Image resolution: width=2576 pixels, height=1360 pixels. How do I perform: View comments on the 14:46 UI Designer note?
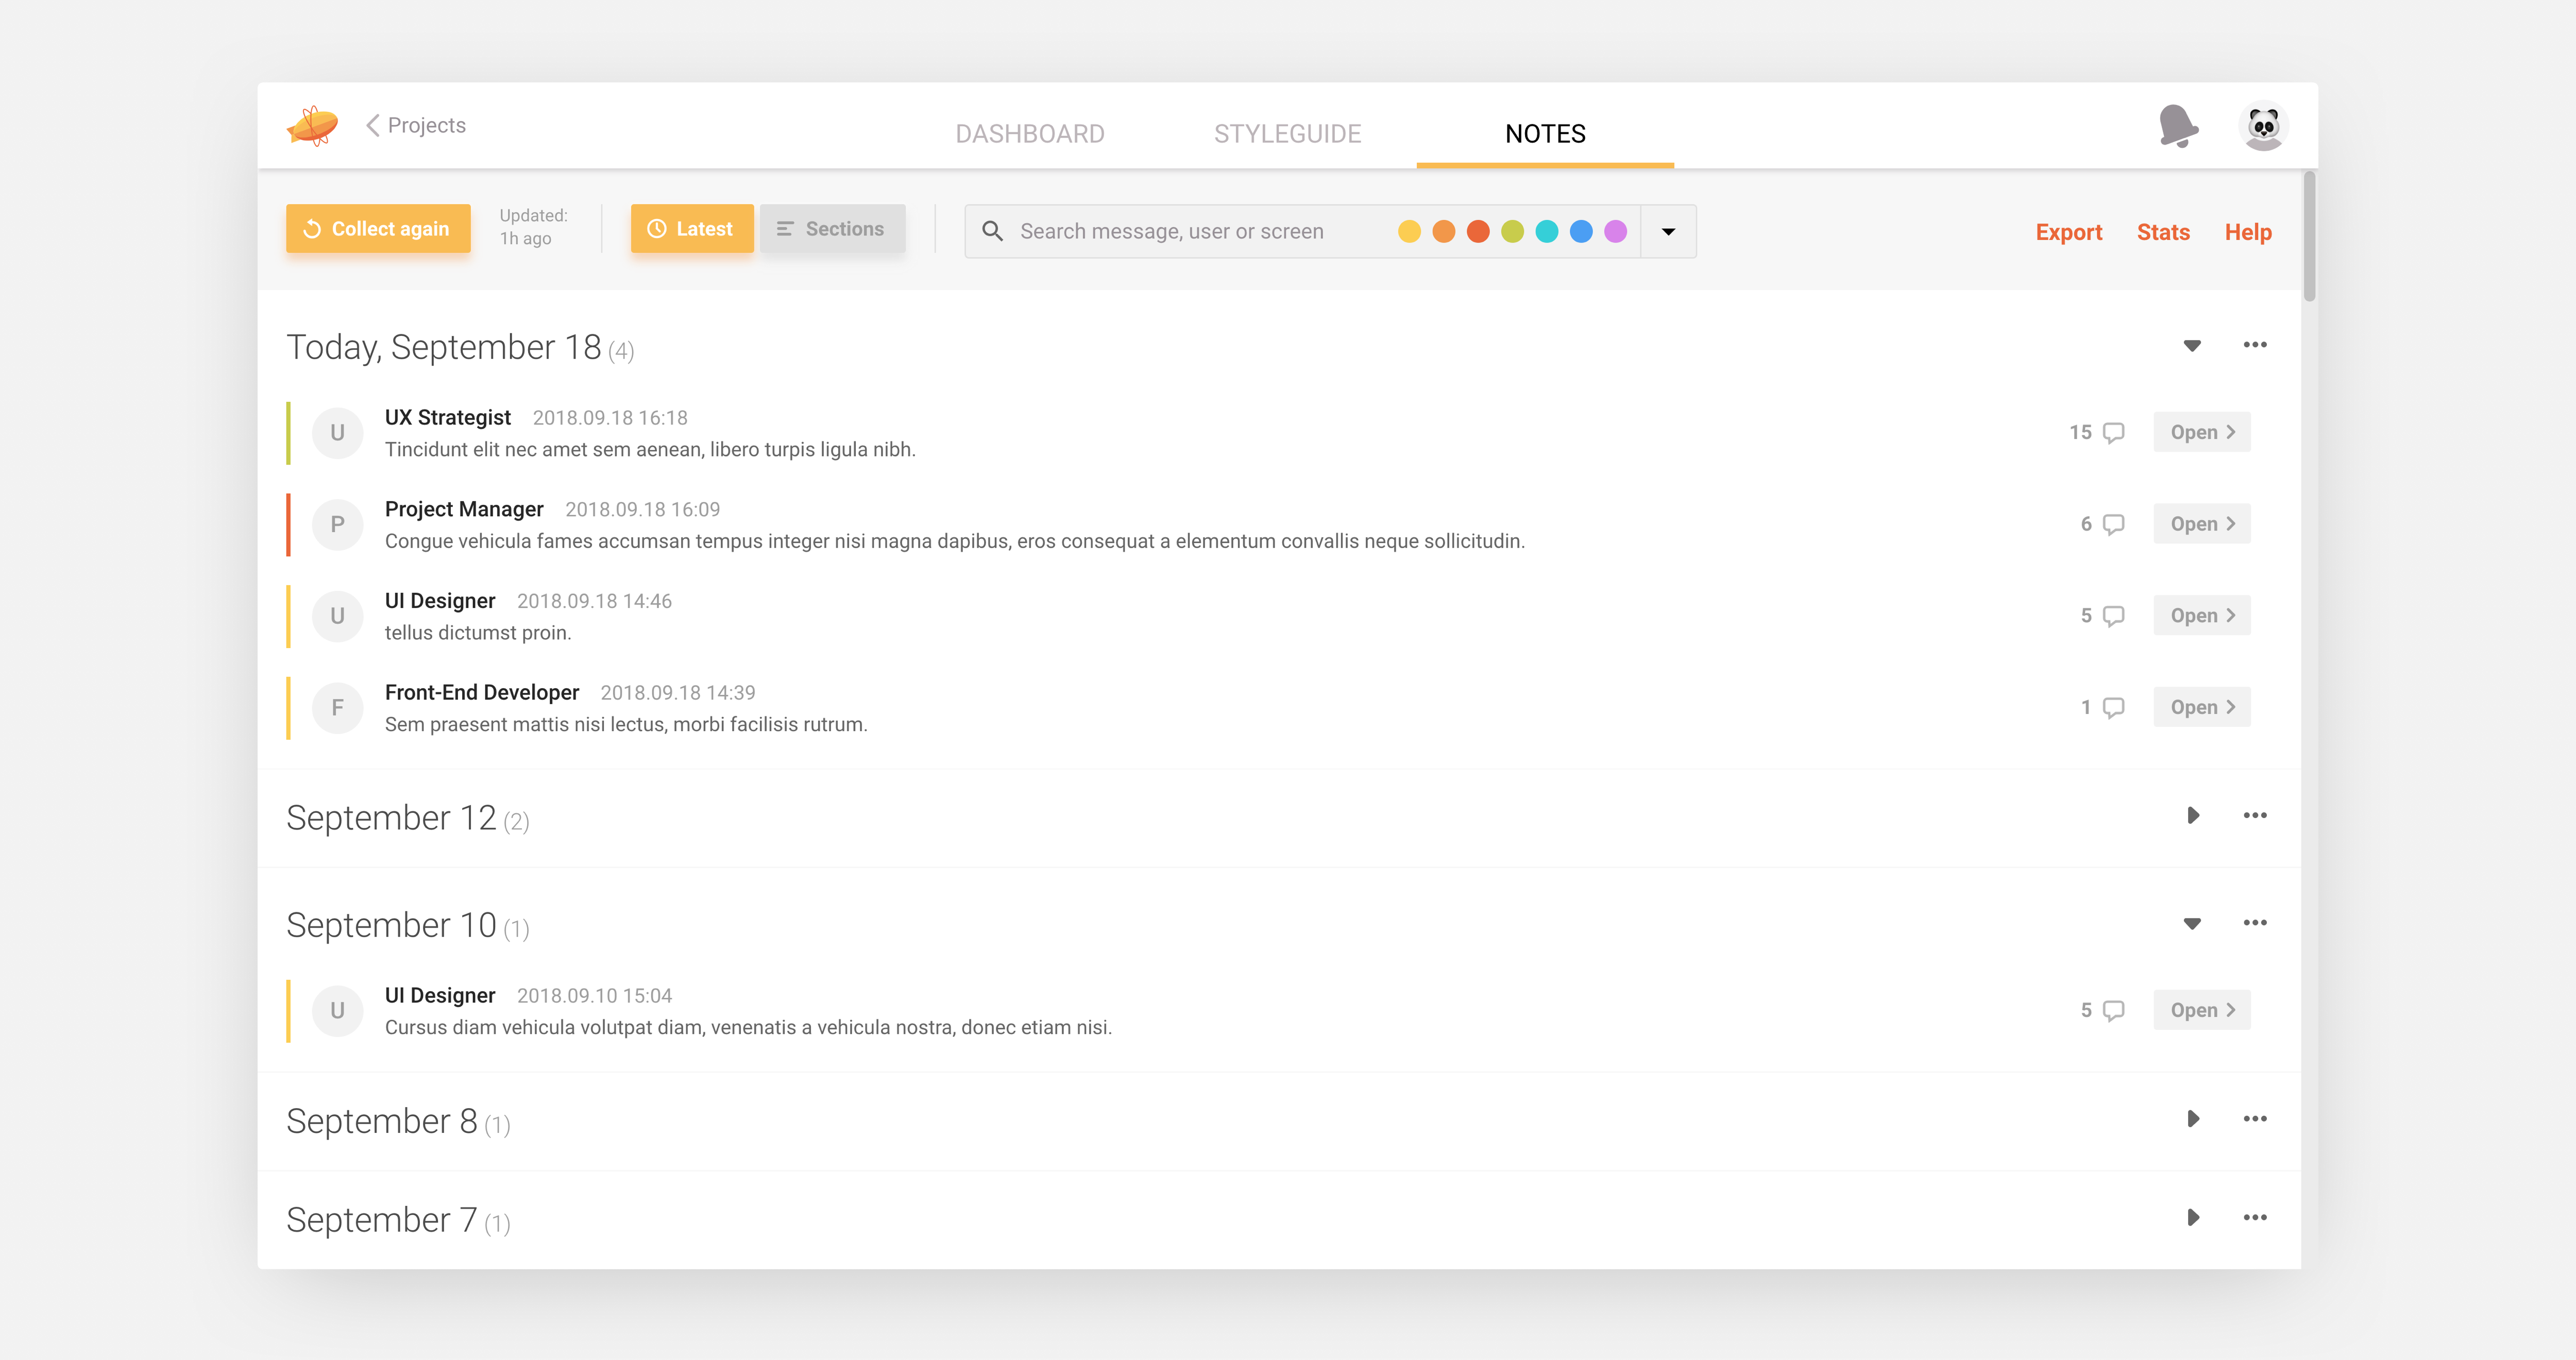(x=2102, y=616)
